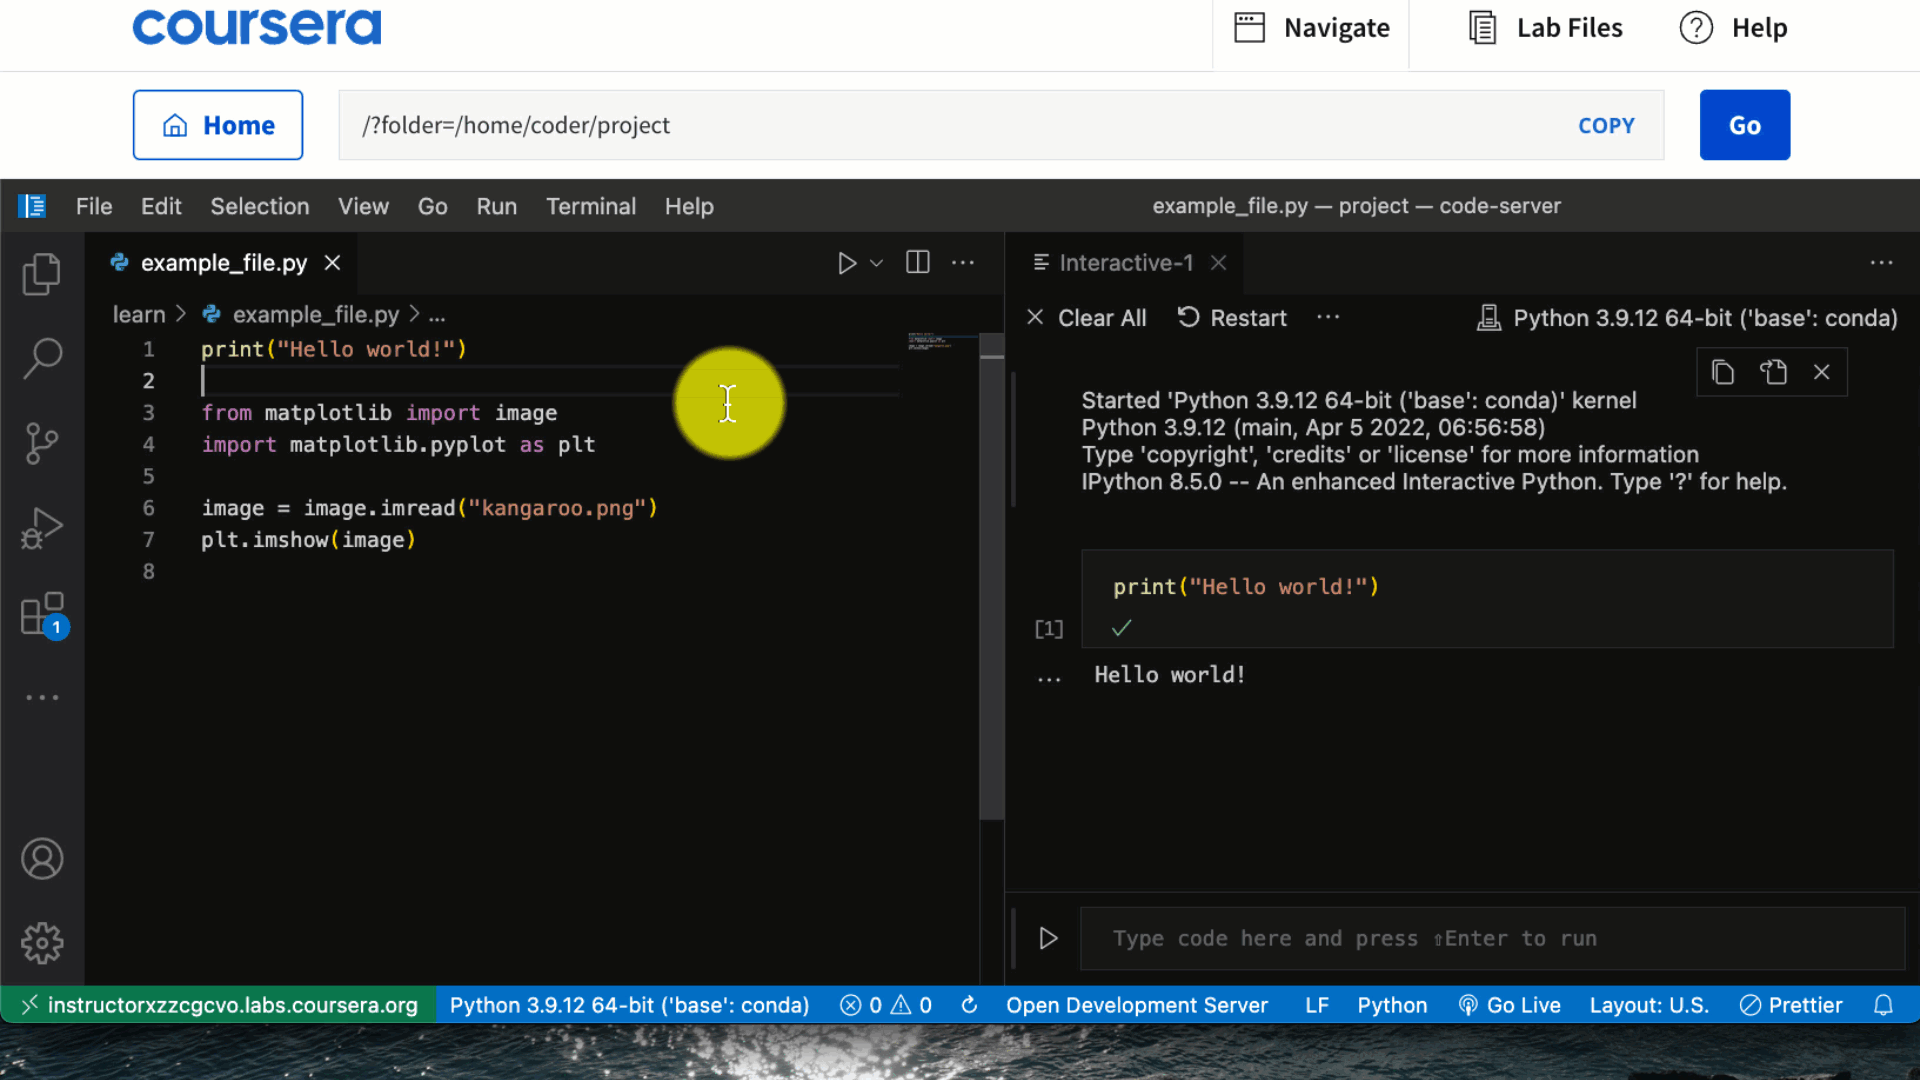1920x1080 pixels.
Task: Open the Selection menu
Action: point(260,206)
